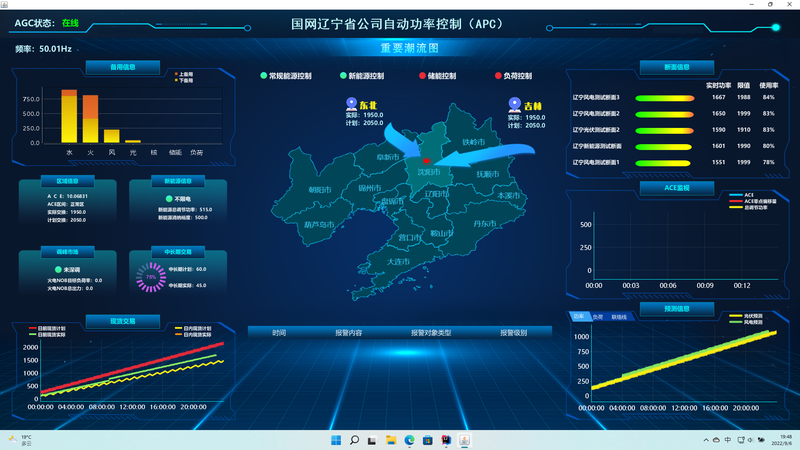The height and width of the screenshot is (450, 800).
Task: Toggle the 风电预测 legend entry
Action: pos(746,322)
